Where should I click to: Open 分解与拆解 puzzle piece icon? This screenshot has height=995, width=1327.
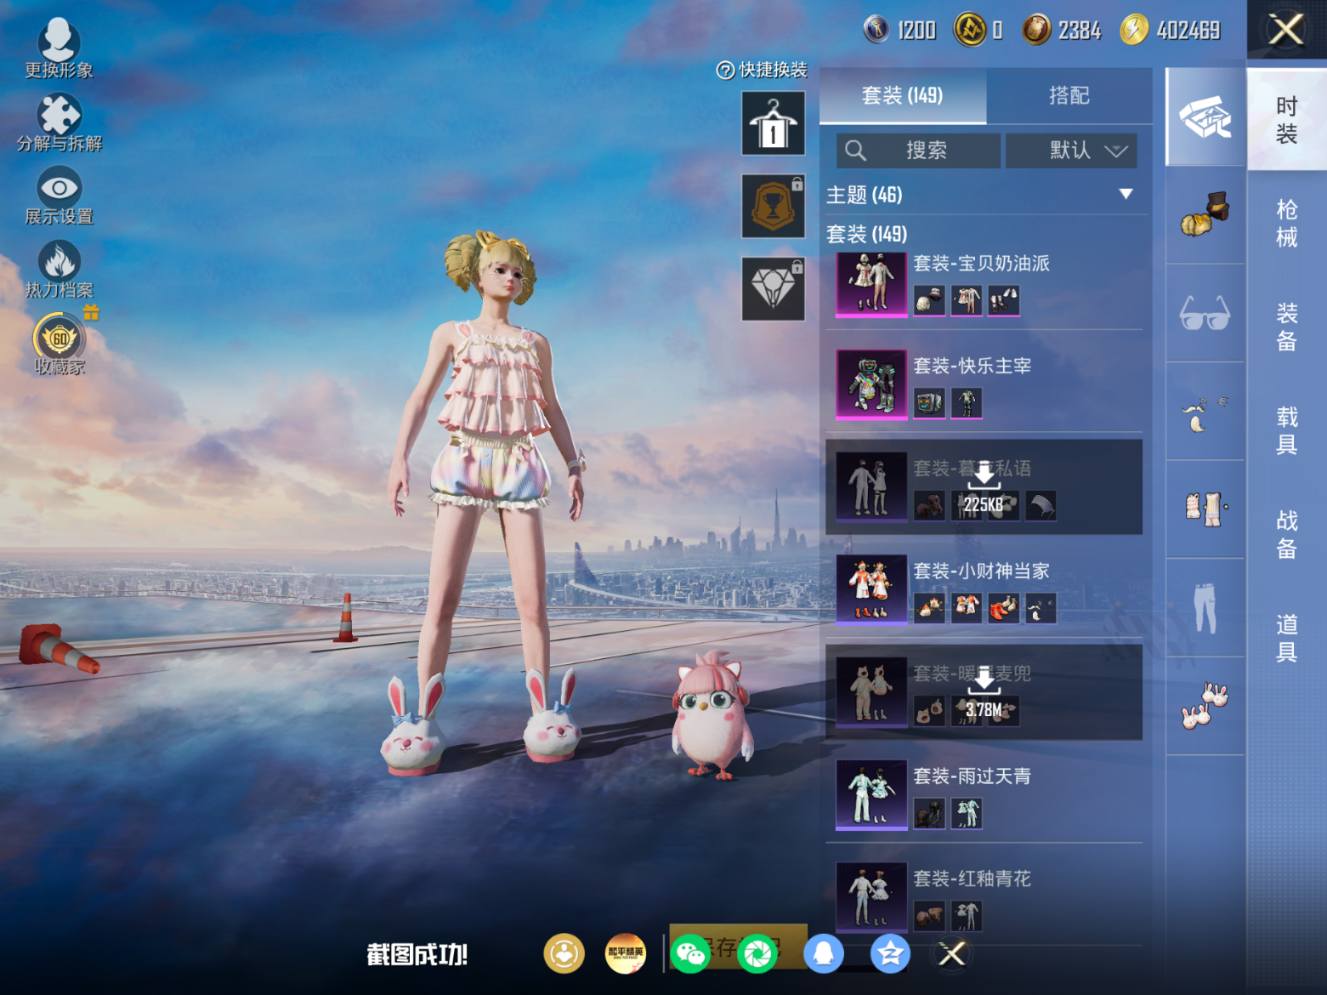click(x=59, y=122)
